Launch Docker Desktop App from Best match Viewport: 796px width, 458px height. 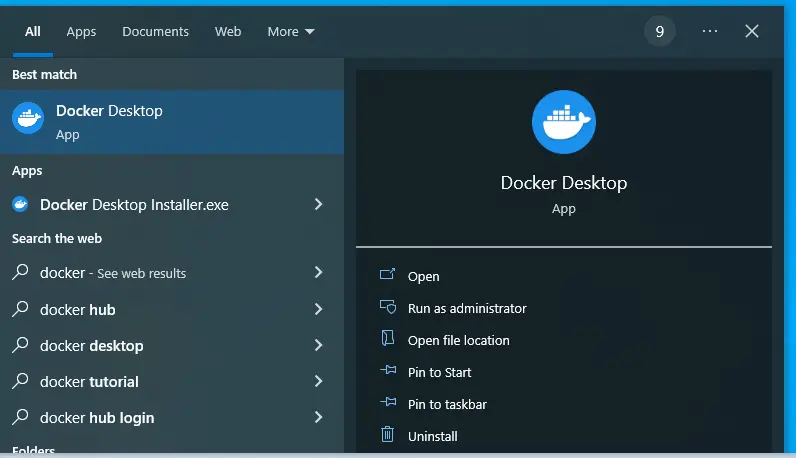tap(172, 122)
